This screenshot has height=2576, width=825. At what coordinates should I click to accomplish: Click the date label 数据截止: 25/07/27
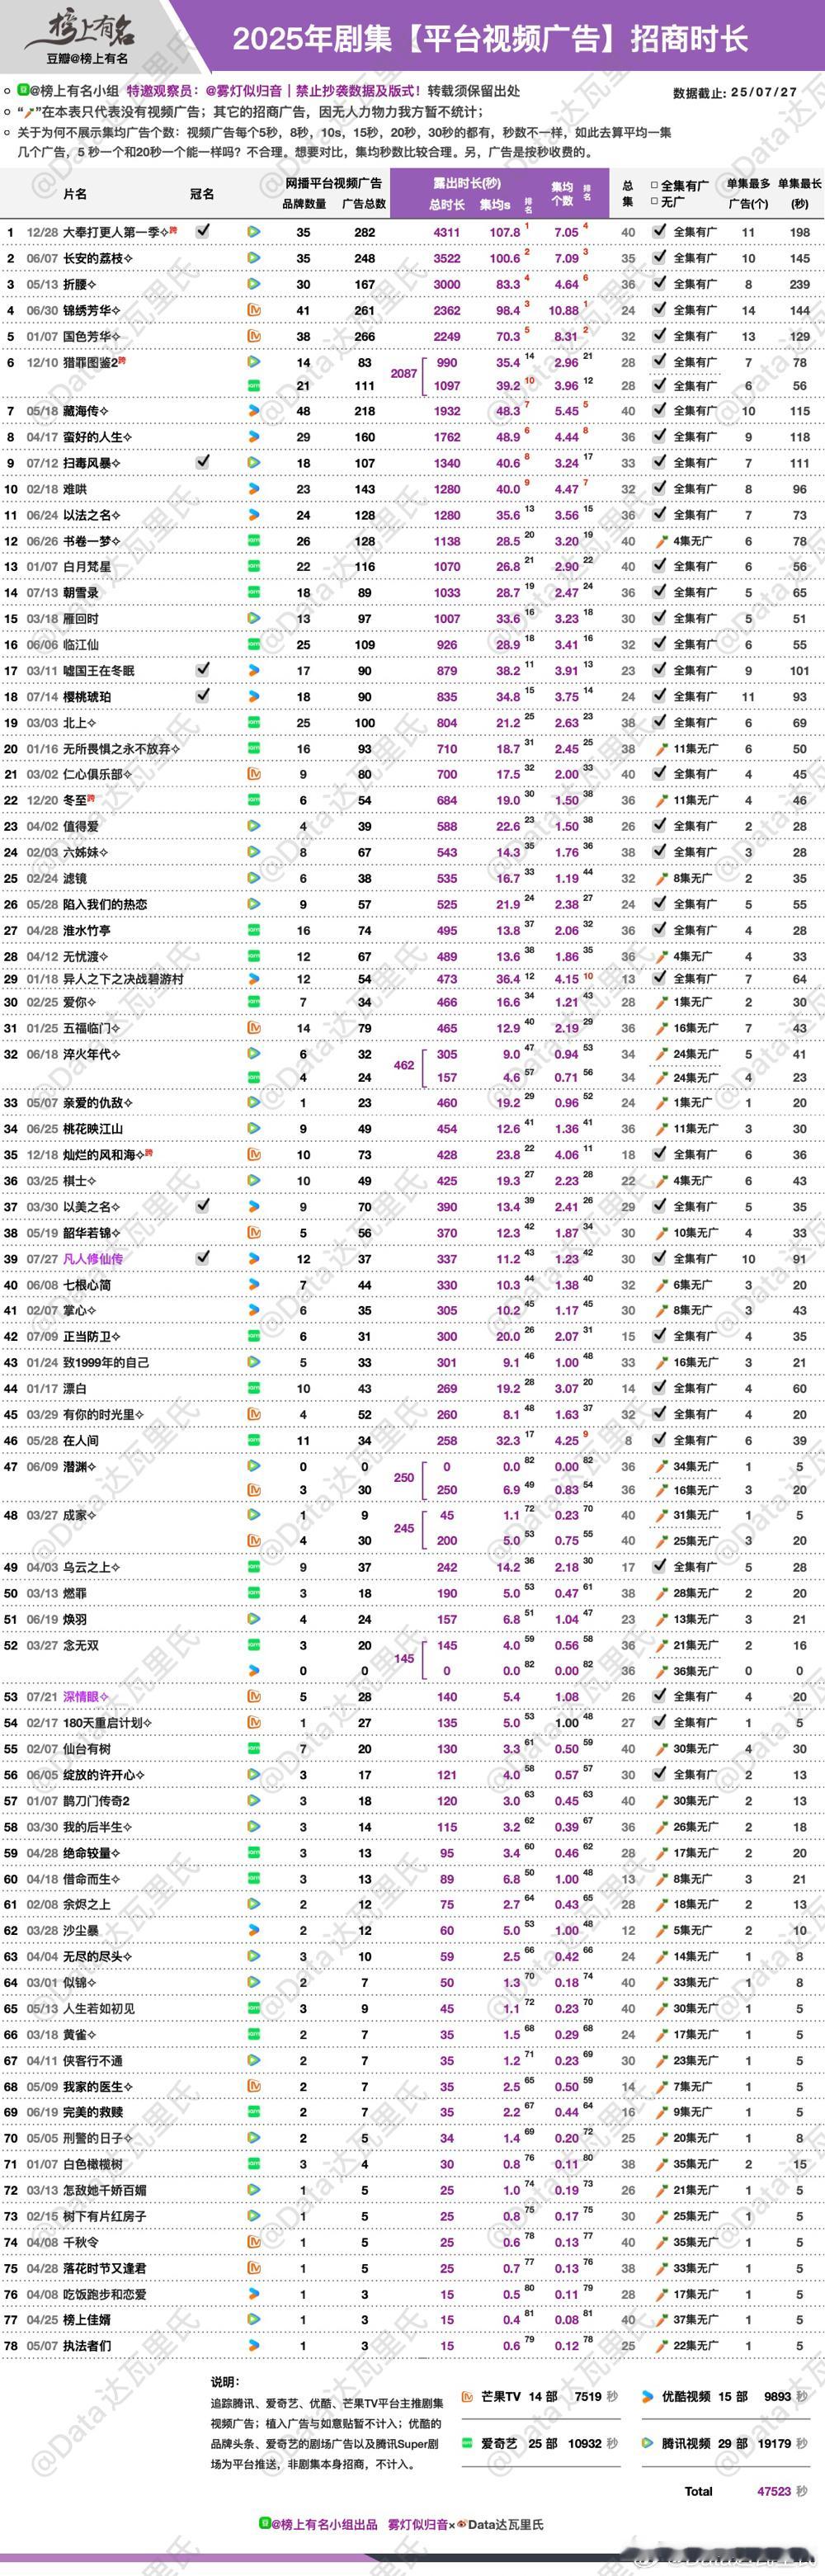[x=735, y=92]
